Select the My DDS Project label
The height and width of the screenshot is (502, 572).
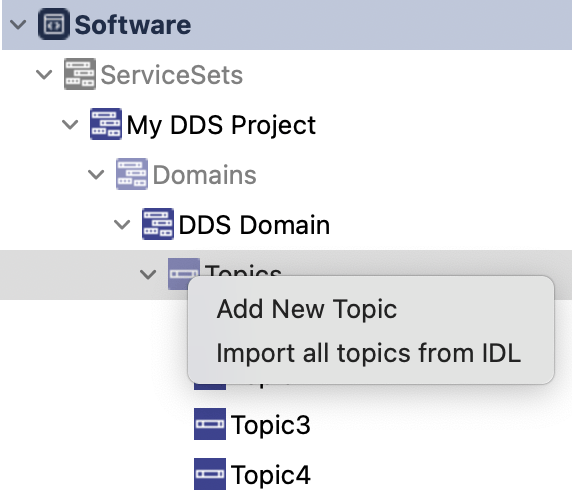coord(221,125)
